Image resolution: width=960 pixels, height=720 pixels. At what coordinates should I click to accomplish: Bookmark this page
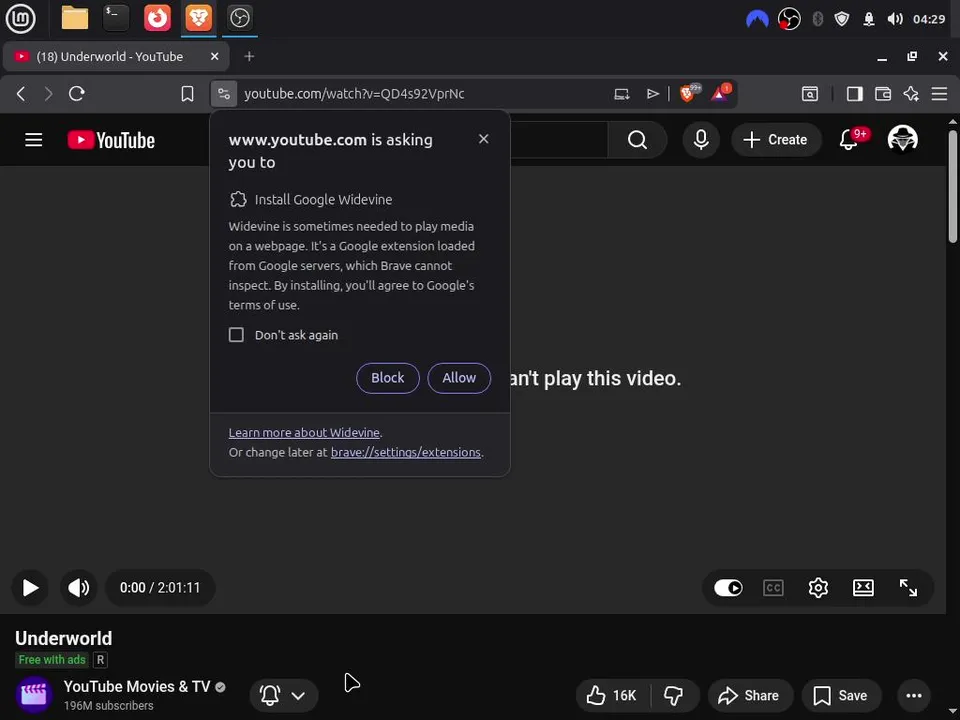[187, 94]
